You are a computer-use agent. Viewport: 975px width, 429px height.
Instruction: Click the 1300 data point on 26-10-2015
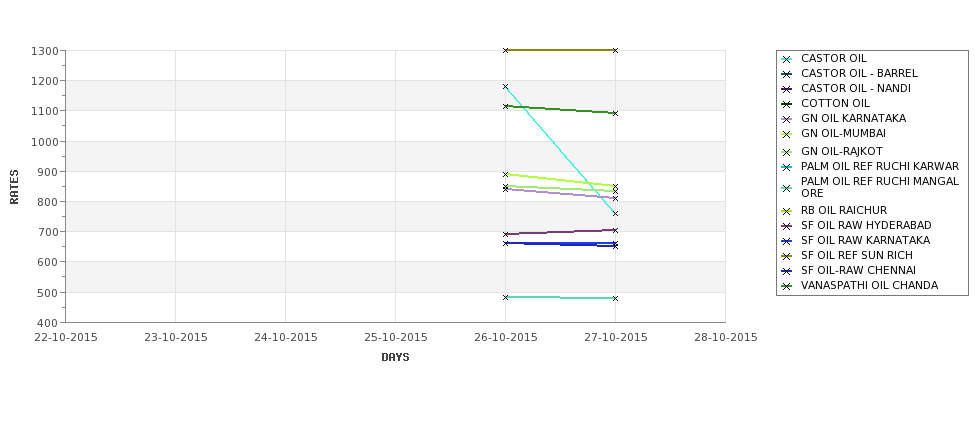coord(506,50)
